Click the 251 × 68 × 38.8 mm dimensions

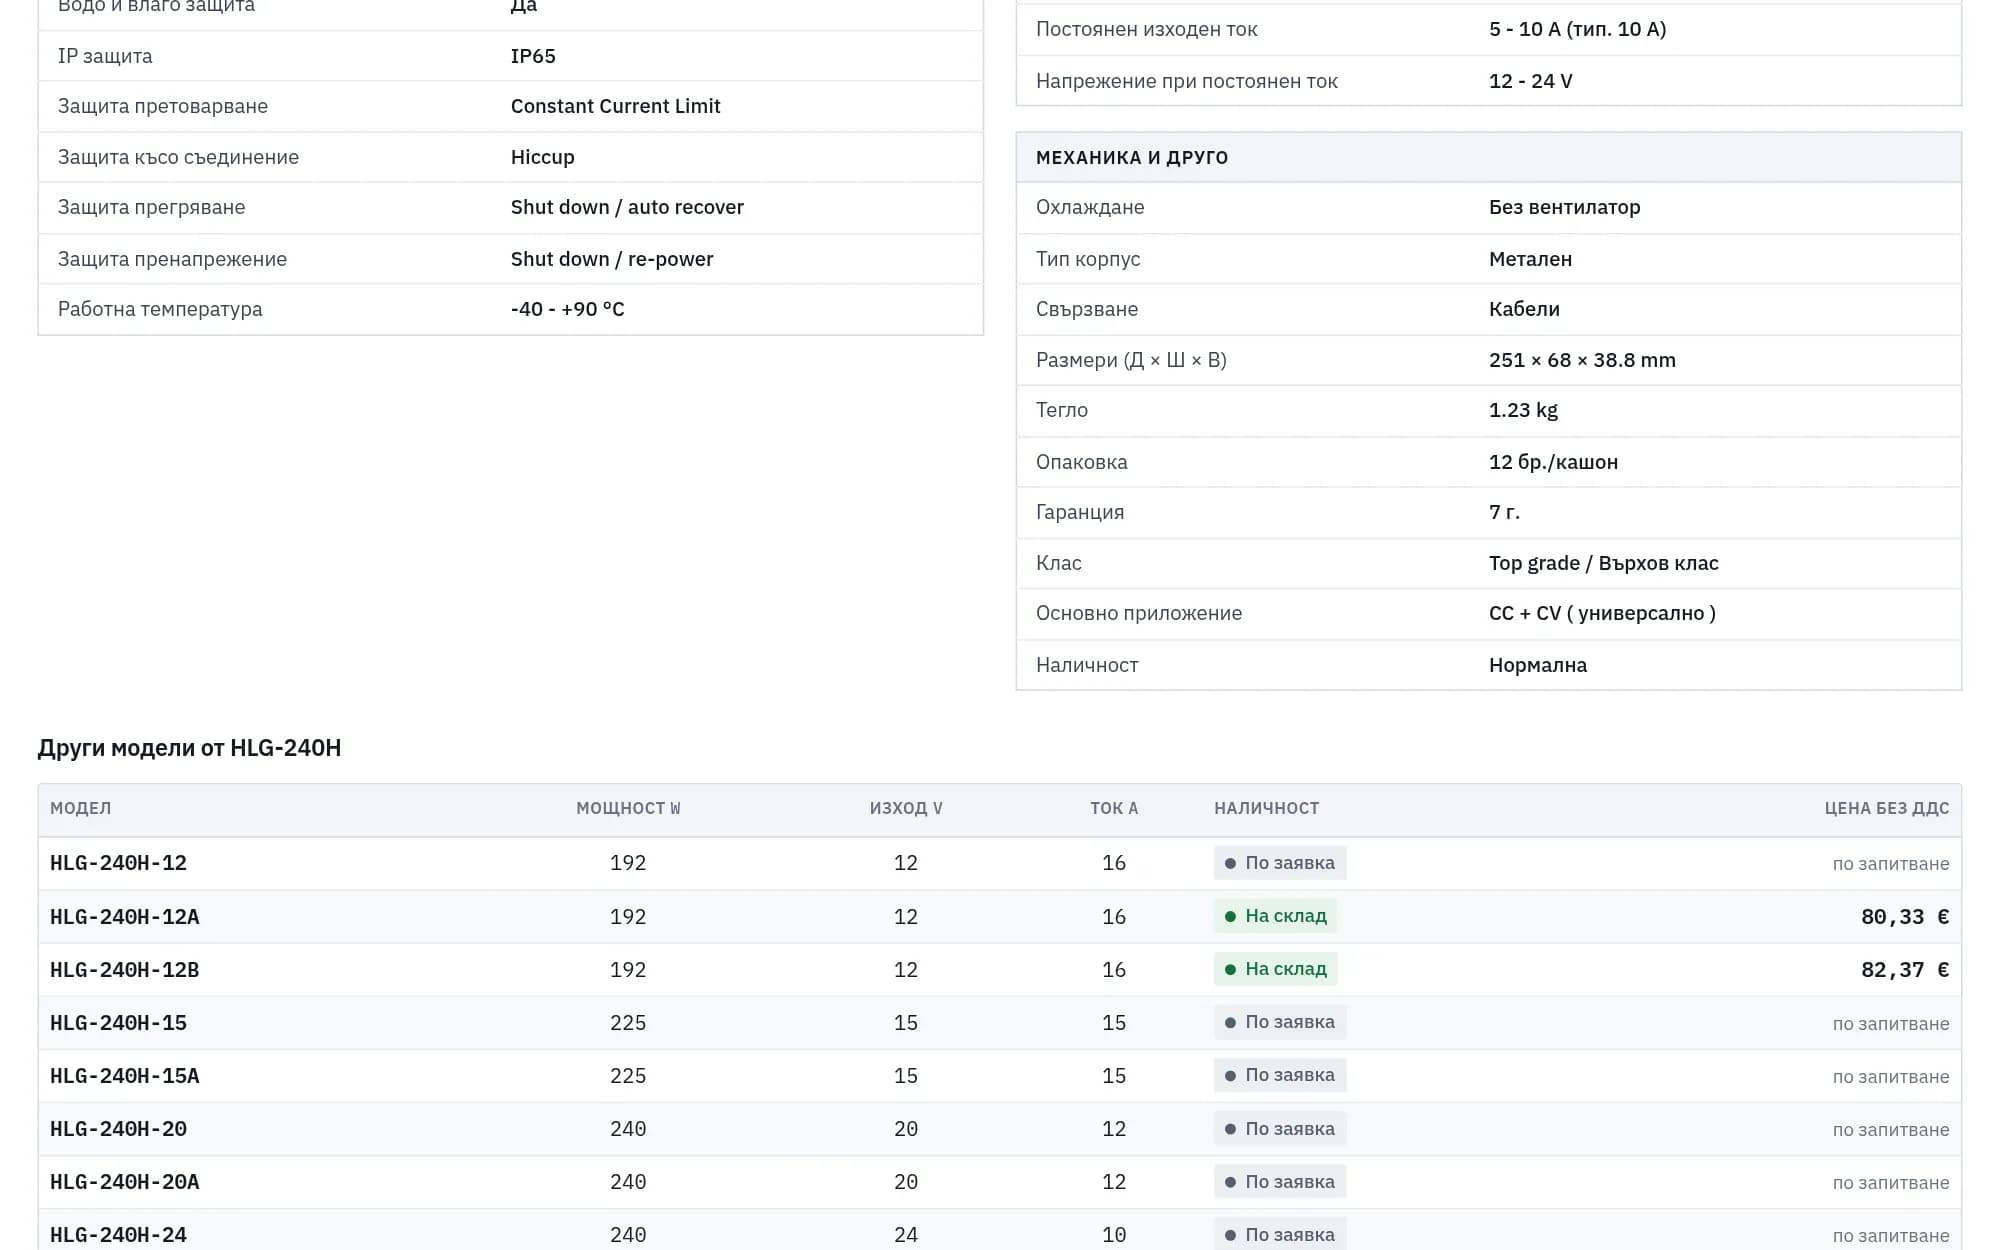tap(1582, 360)
